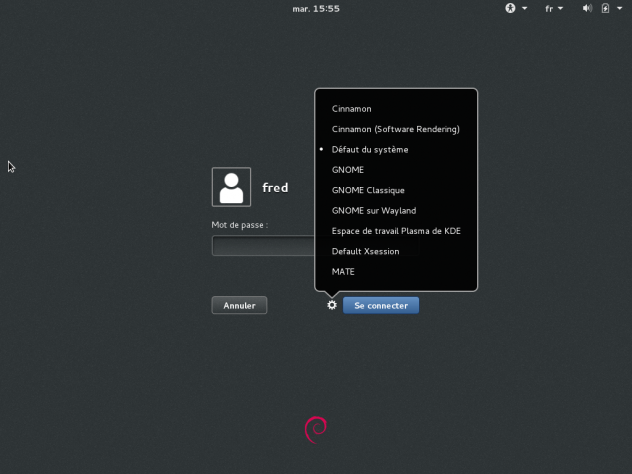Click the Annuler button
The image size is (632, 474).
[x=239, y=305]
